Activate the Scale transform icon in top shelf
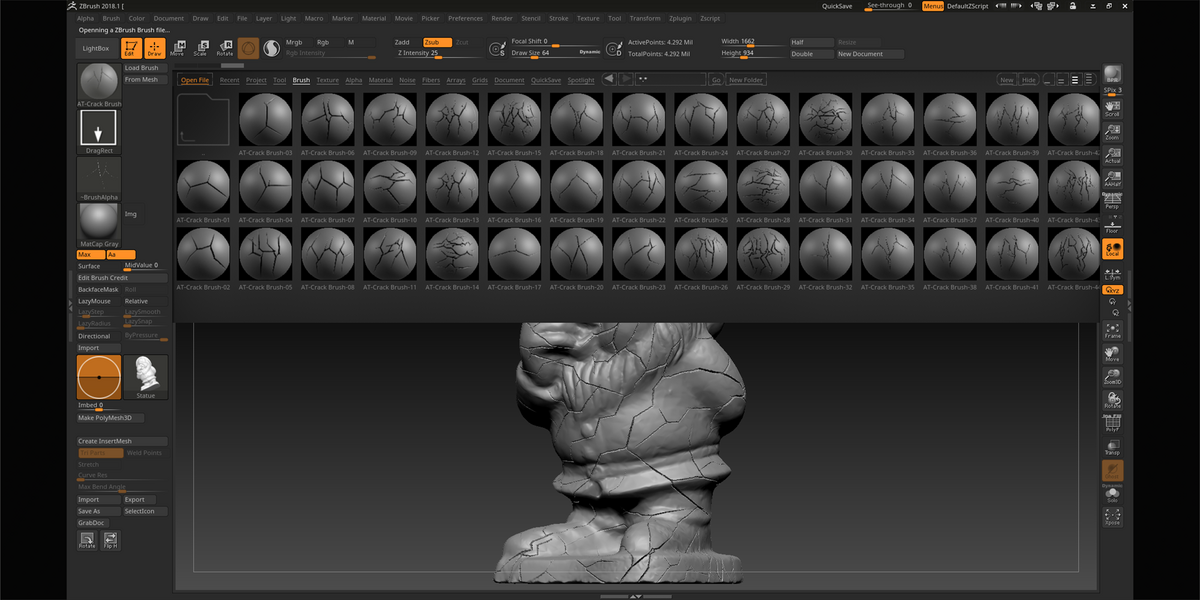Screen dimensions: 1200x600 [202, 48]
